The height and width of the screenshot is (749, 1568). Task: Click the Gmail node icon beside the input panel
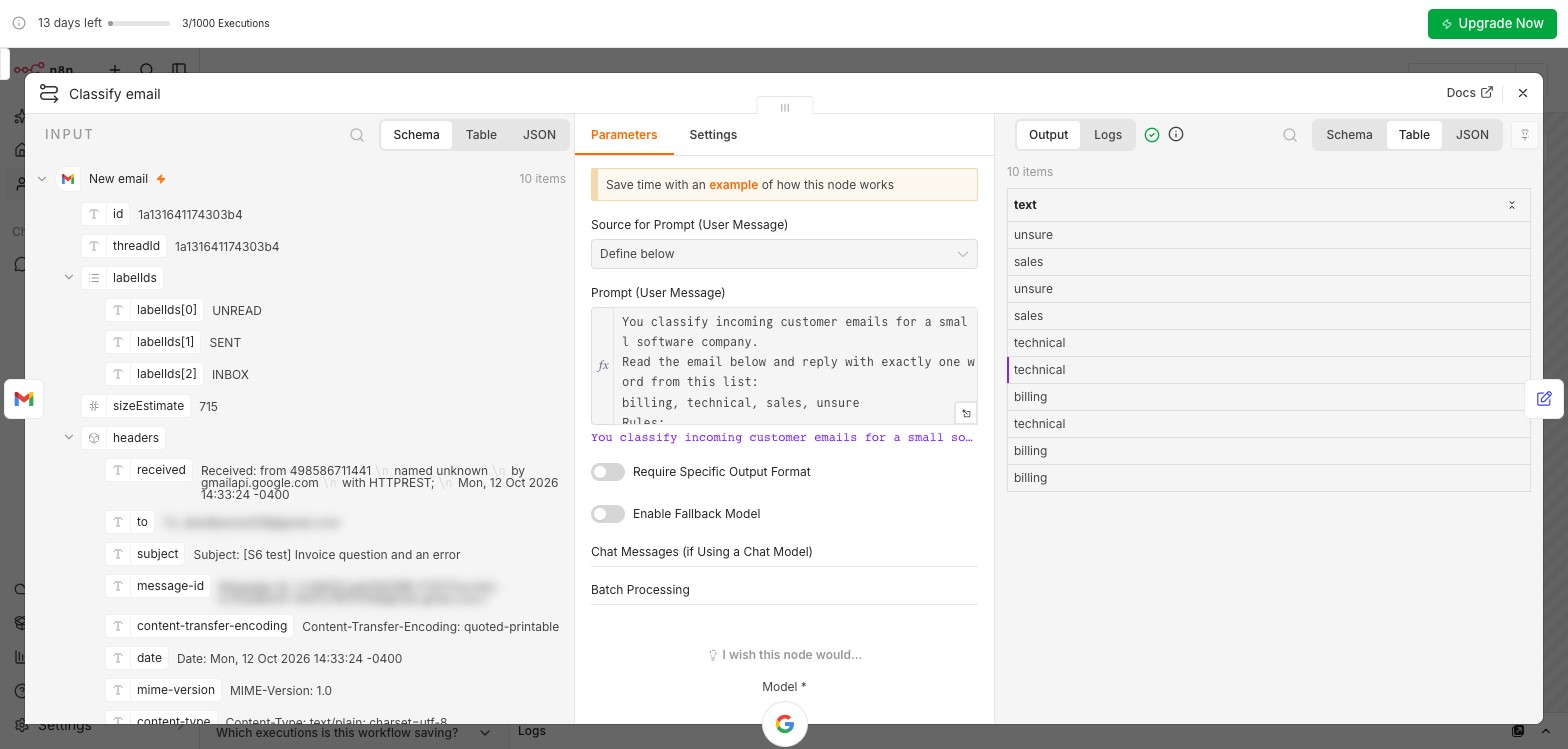[x=24, y=399]
